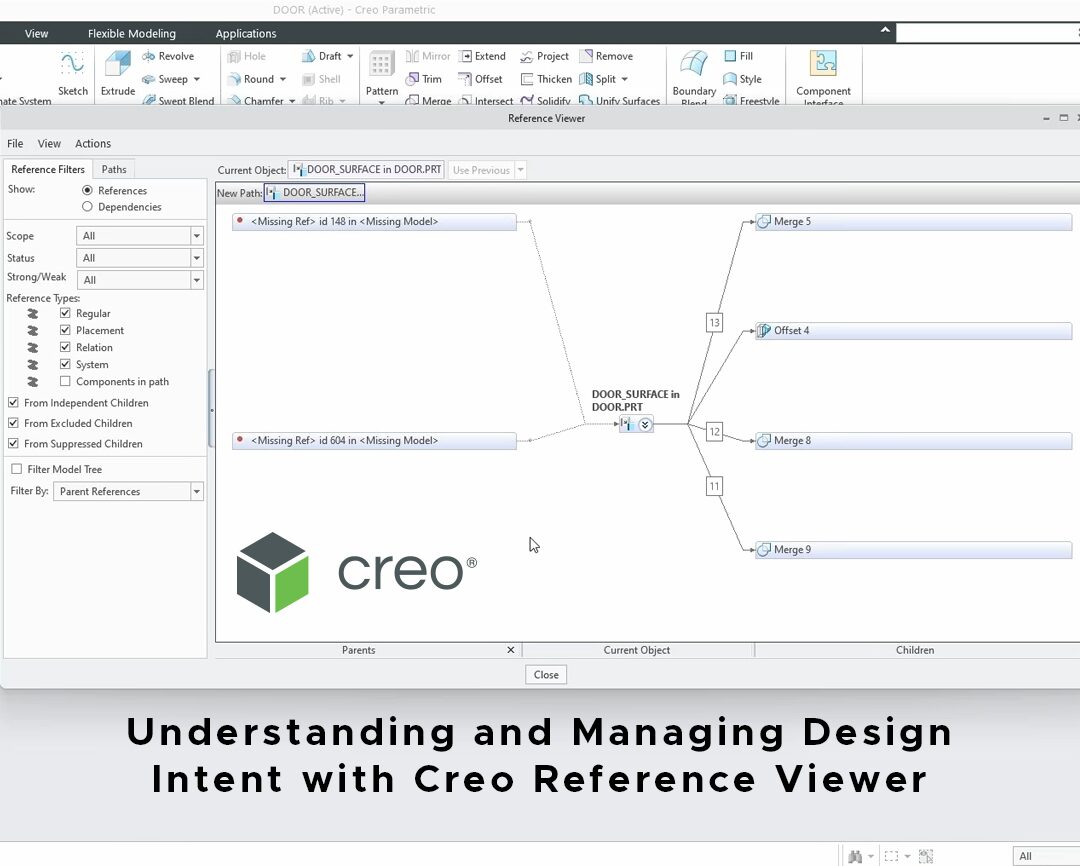Select the Sketch tool in the ribbon
The height and width of the screenshot is (866, 1080).
coord(72,74)
